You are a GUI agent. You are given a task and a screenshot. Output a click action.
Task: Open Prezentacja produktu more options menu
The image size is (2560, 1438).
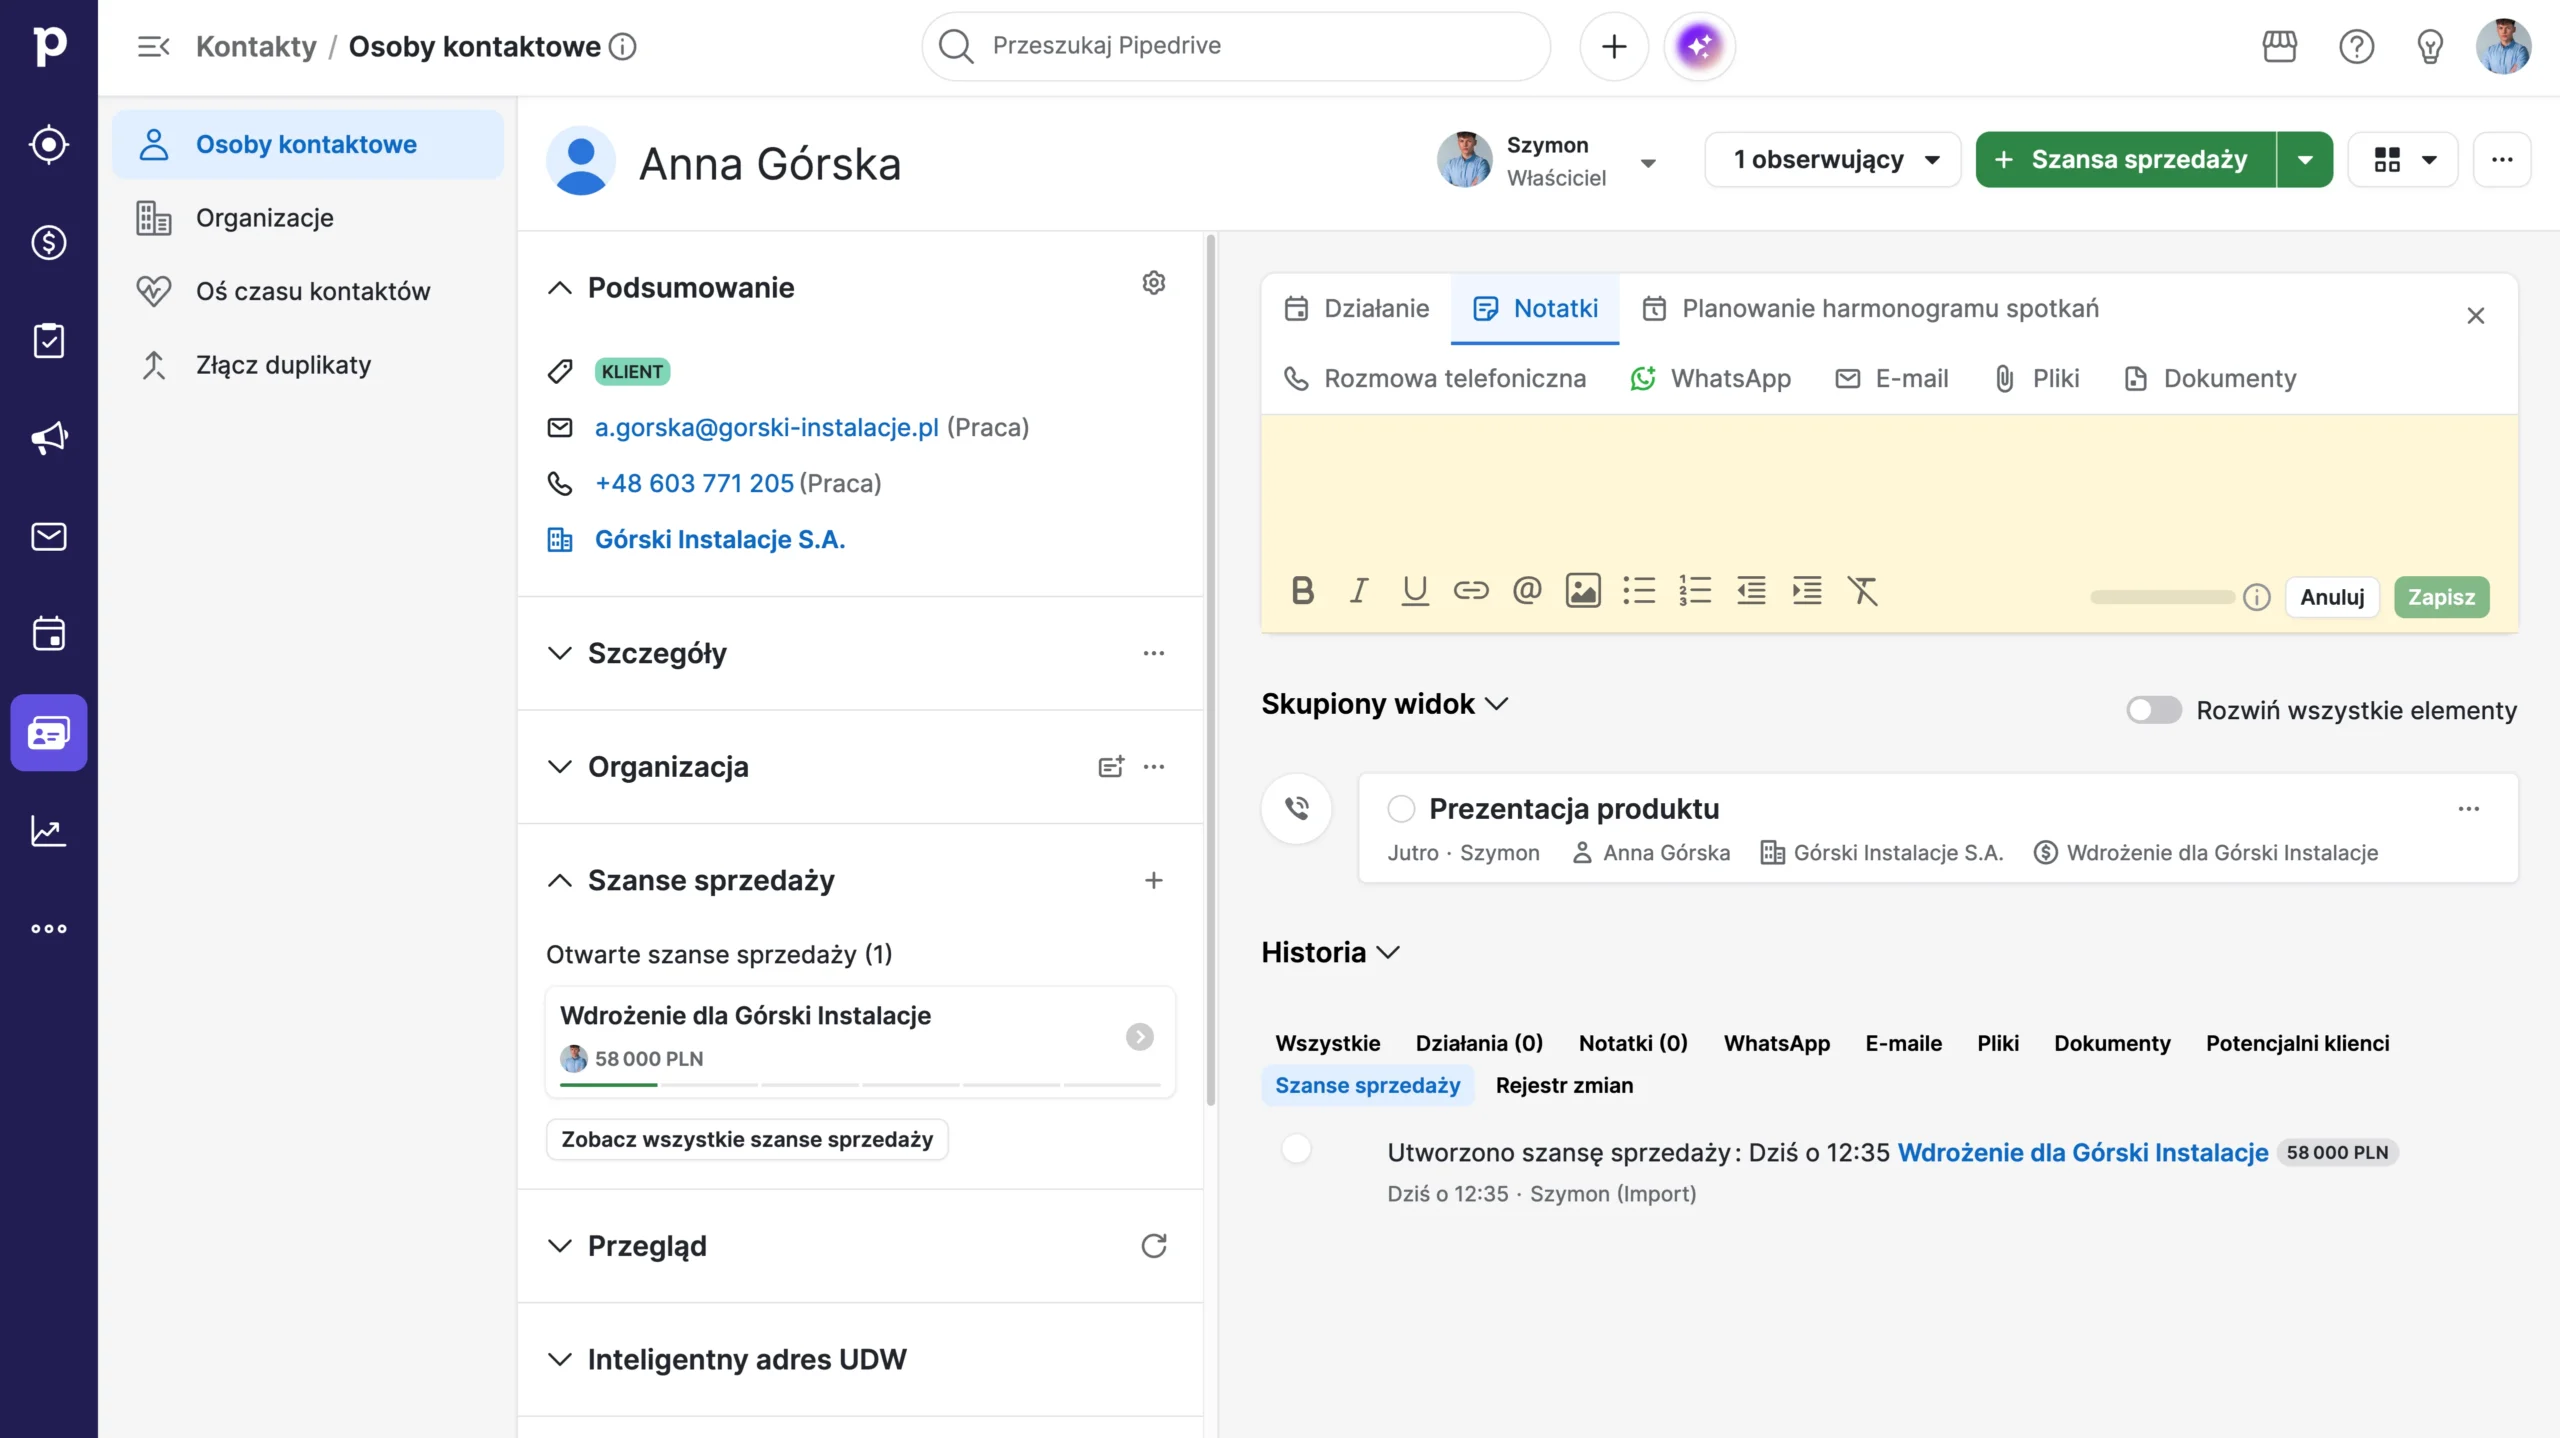tap(2468, 808)
